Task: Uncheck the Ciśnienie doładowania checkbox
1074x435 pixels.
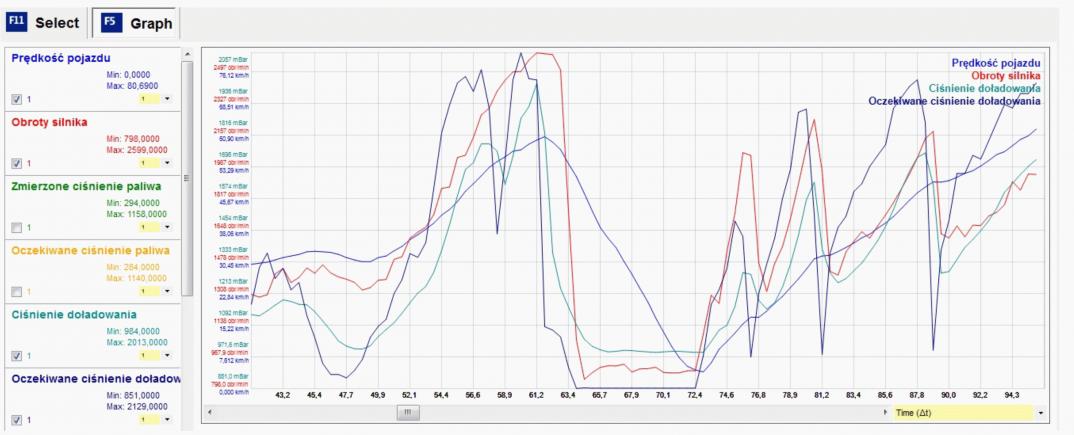Action: coord(16,356)
